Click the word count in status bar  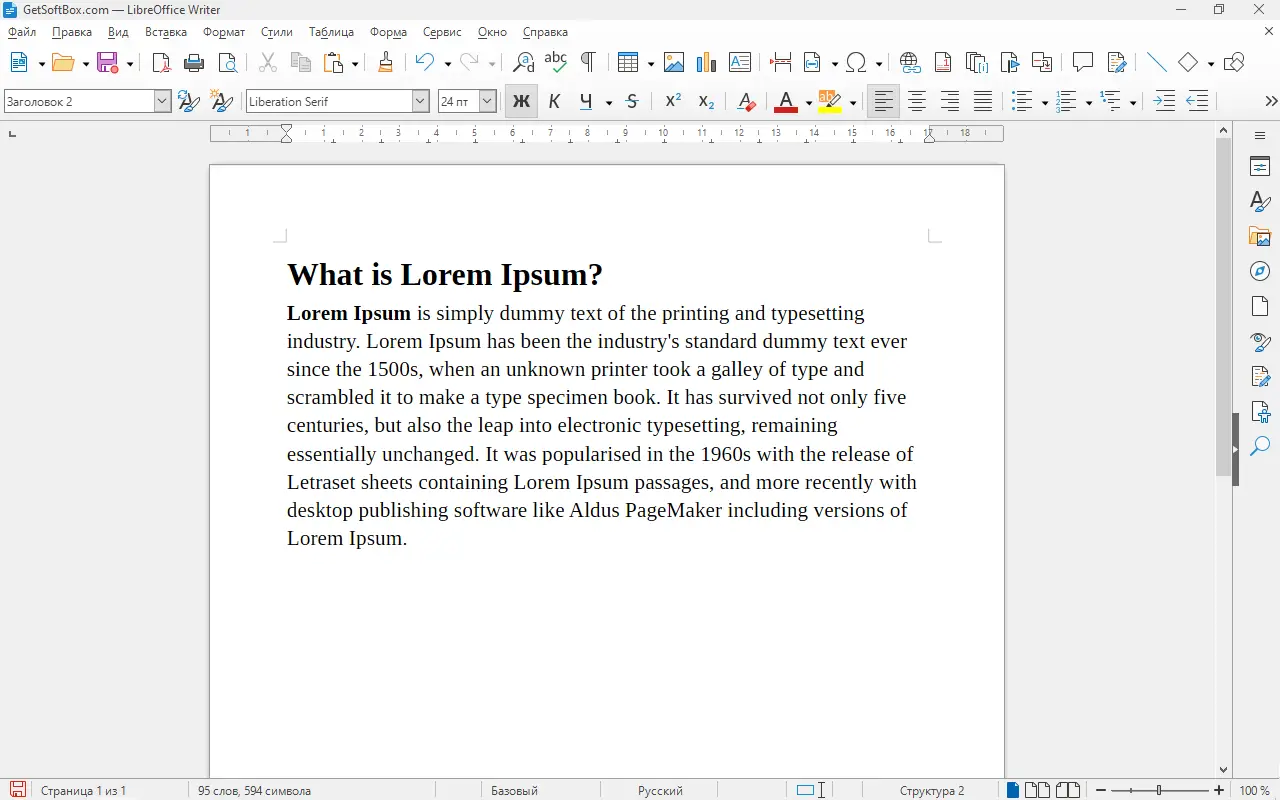(254, 790)
